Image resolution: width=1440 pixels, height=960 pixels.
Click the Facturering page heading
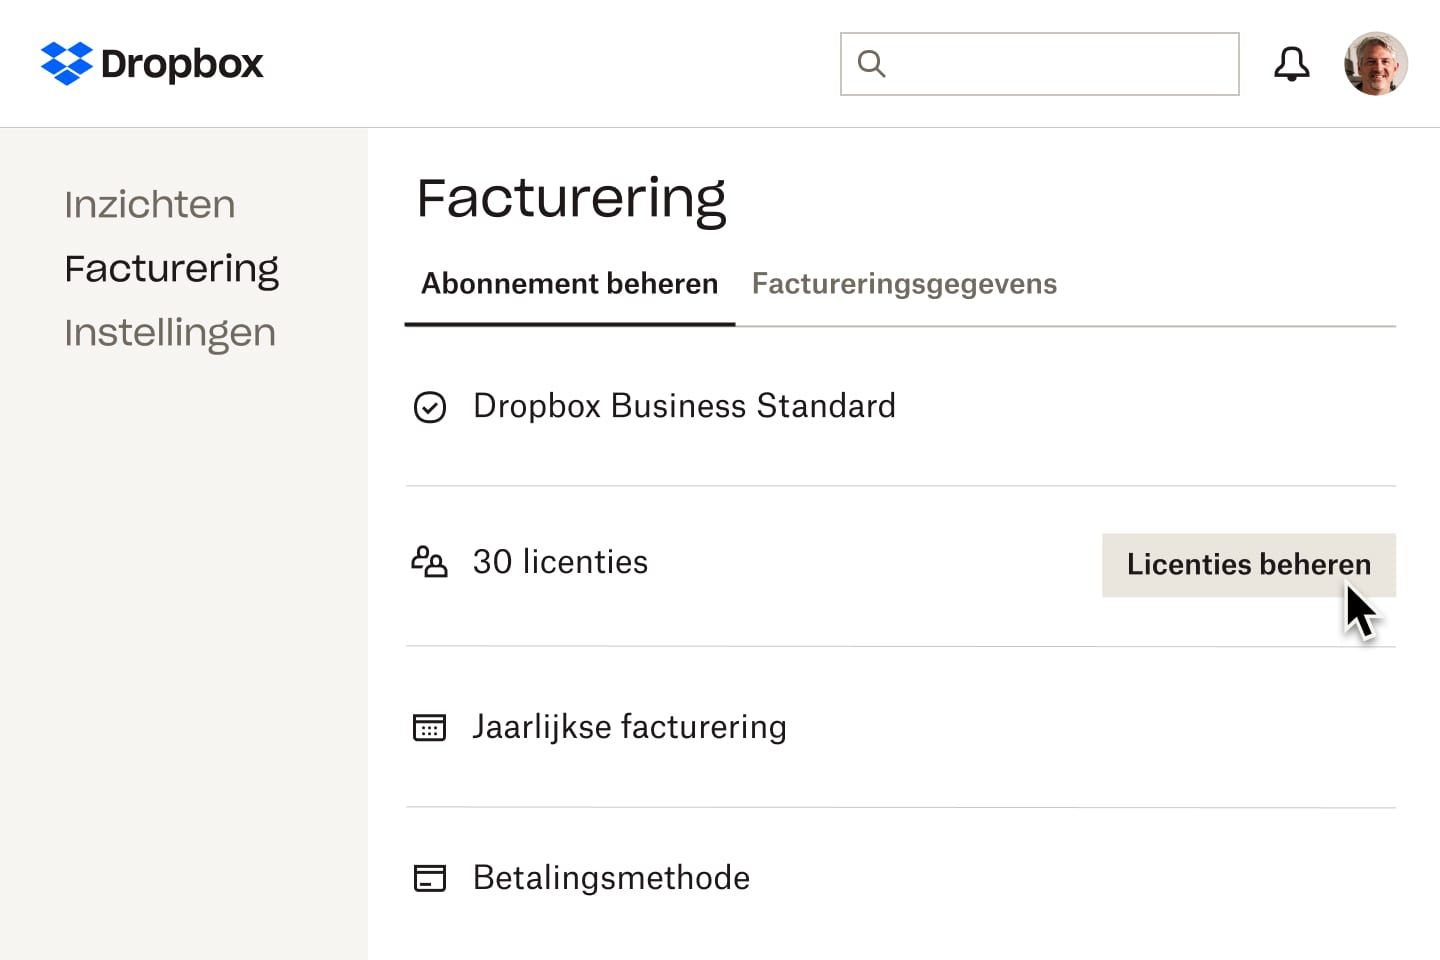click(572, 199)
